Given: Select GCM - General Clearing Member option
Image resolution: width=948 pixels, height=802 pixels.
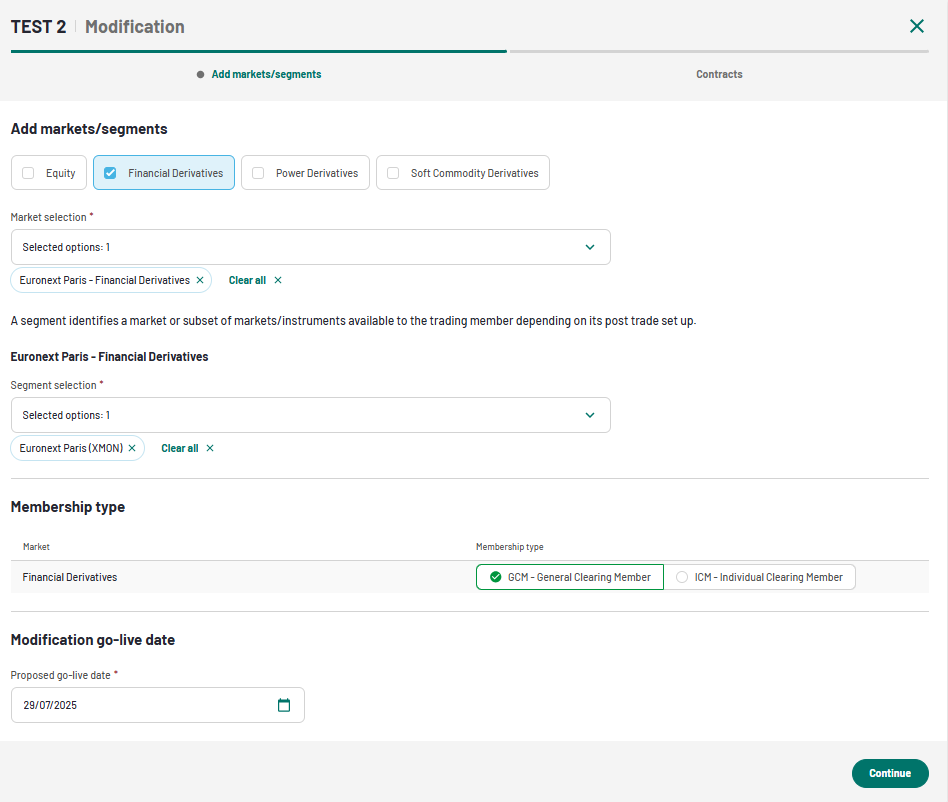Looking at the screenshot, I should click(x=570, y=577).
